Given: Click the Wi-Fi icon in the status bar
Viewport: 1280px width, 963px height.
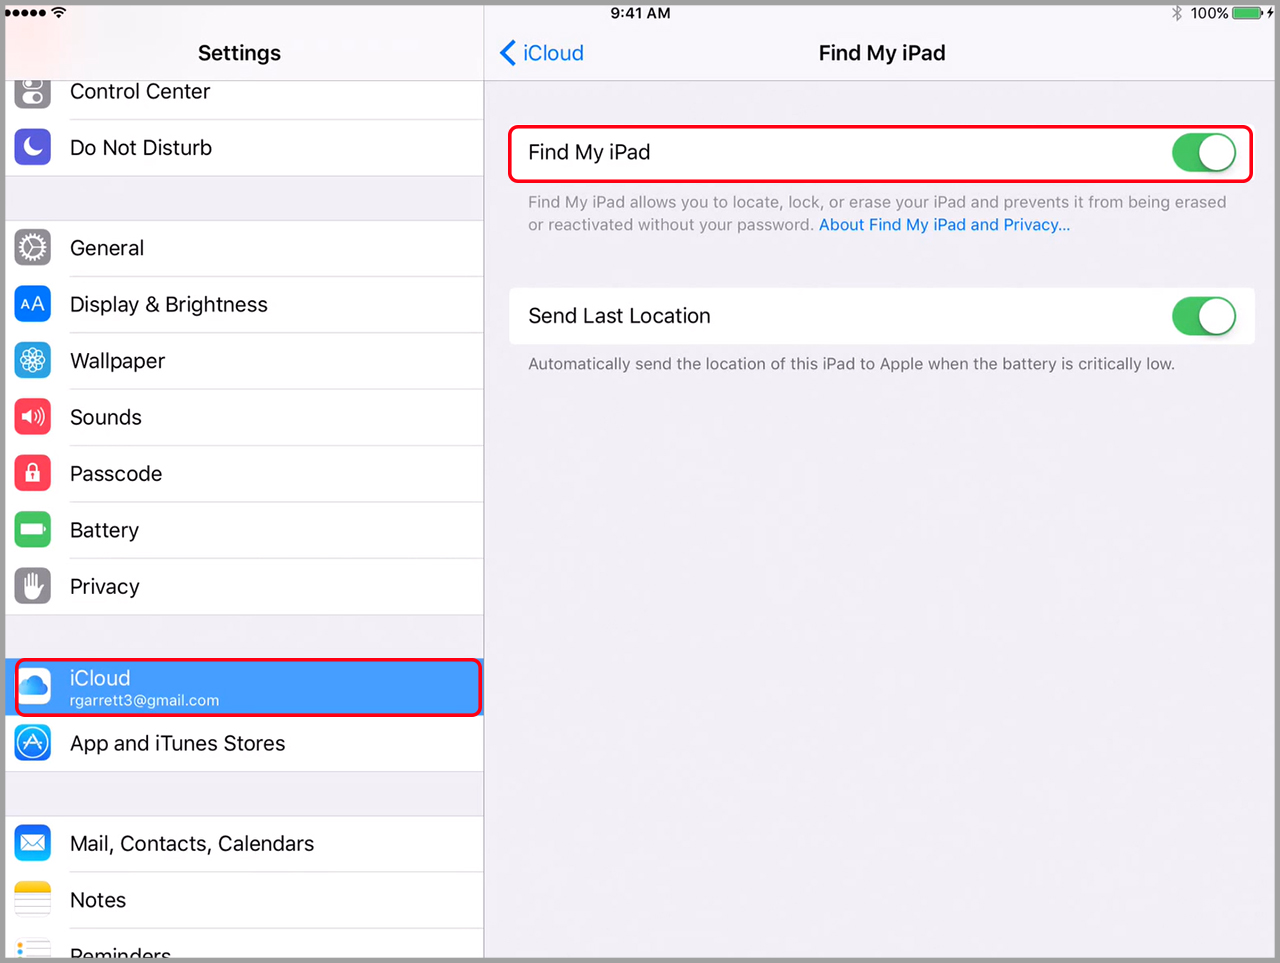Looking at the screenshot, I should click(x=57, y=13).
